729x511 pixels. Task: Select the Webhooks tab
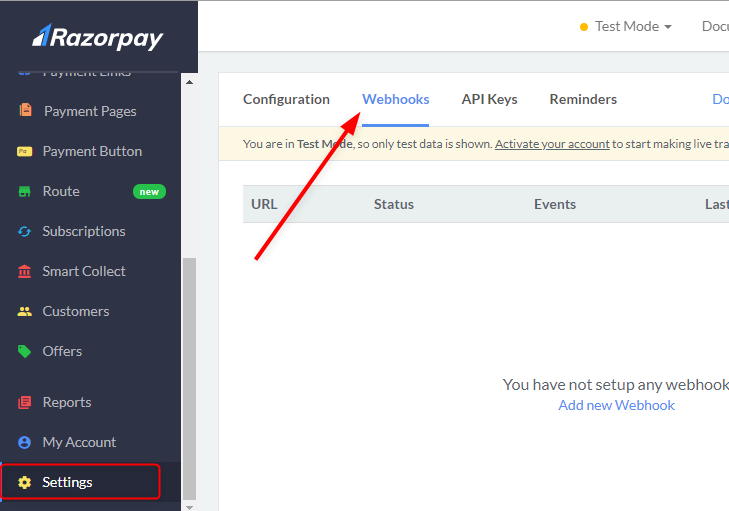click(x=396, y=99)
